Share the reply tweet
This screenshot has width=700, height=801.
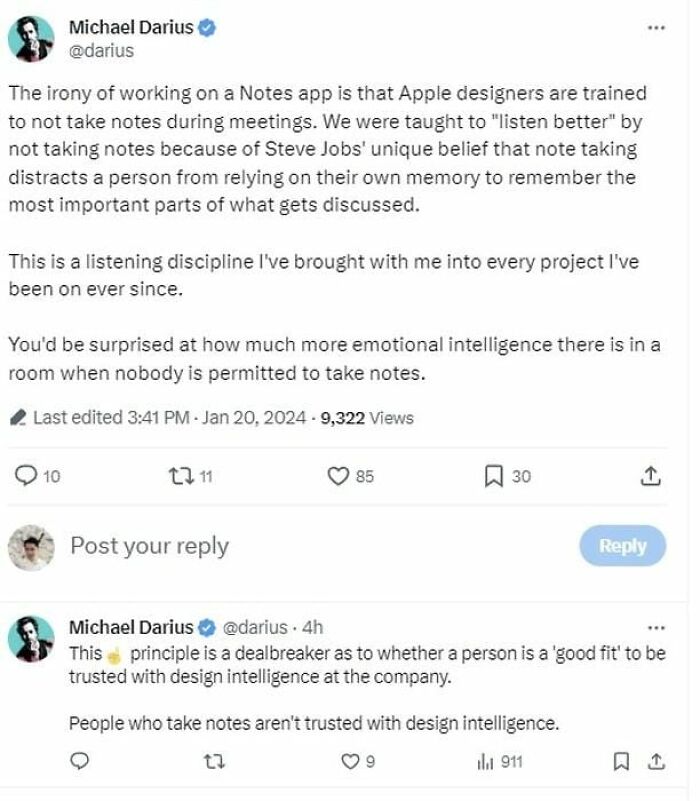click(x=657, y=762)
